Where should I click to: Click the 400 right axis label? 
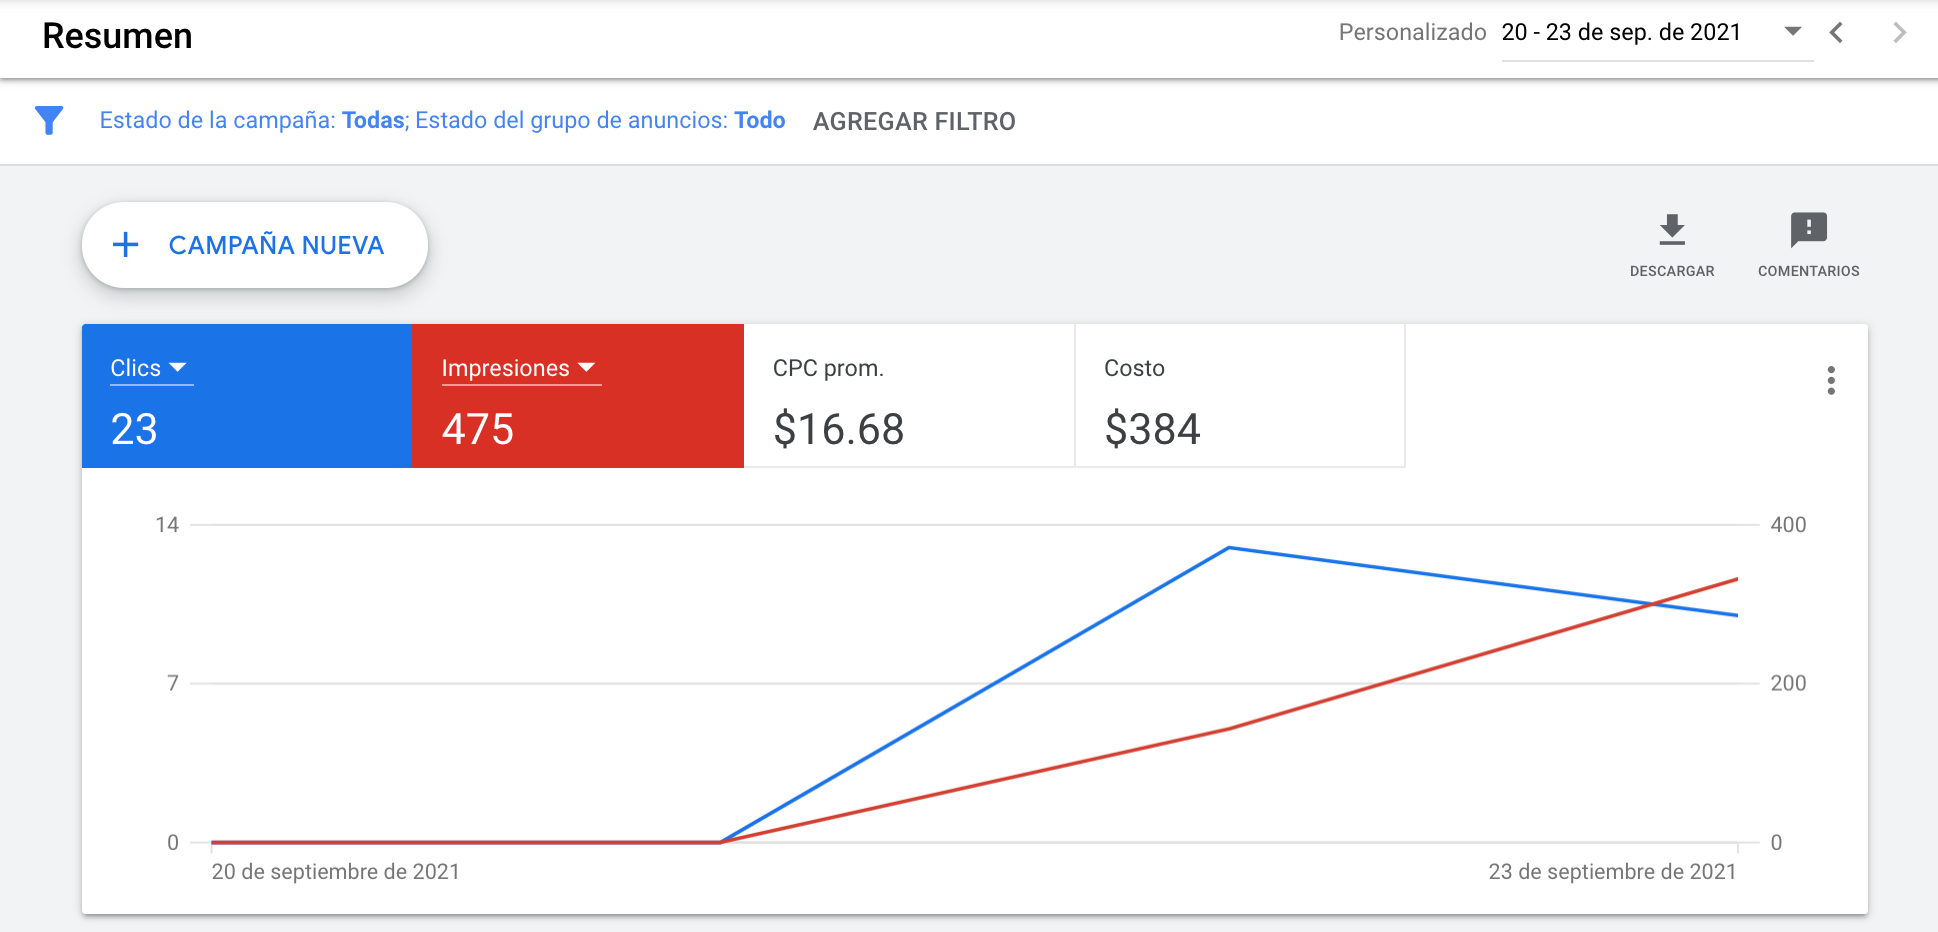[x=1788, y=525]
